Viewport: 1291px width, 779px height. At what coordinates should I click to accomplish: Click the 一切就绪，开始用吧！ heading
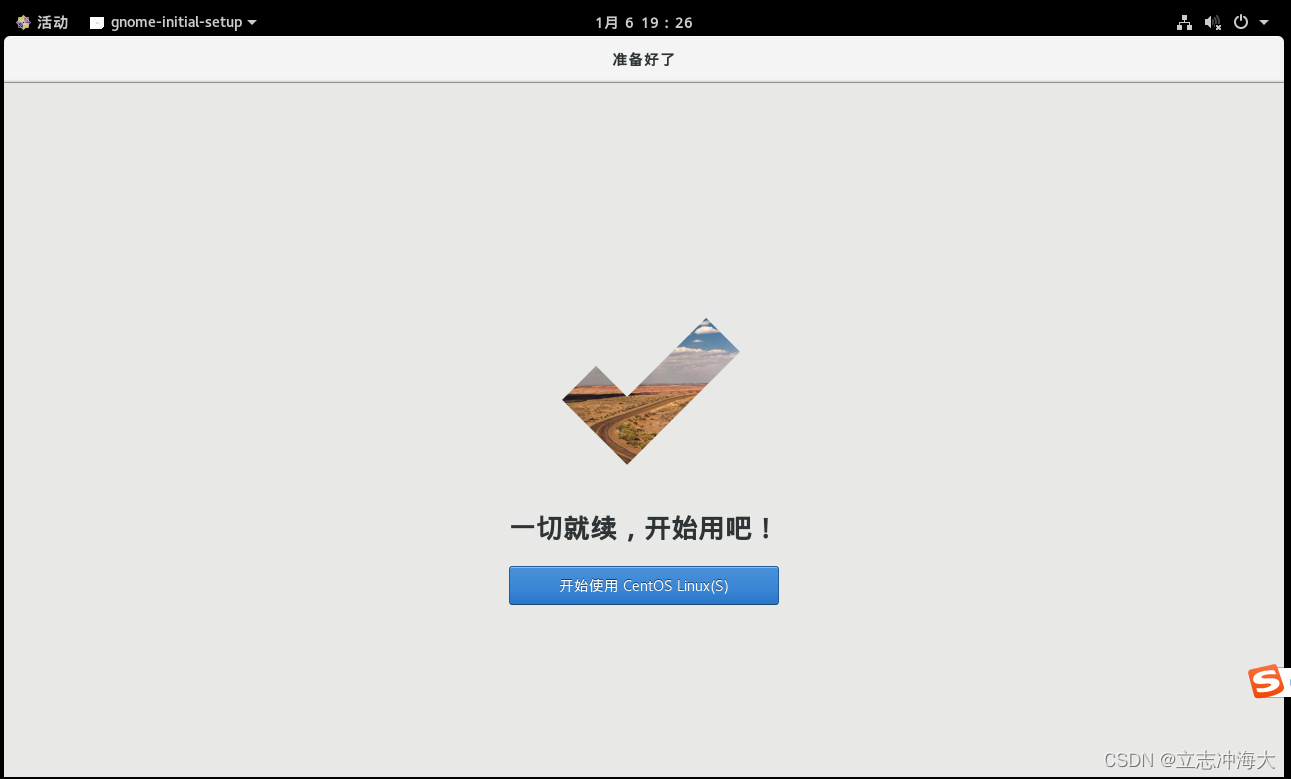[644, 528]
